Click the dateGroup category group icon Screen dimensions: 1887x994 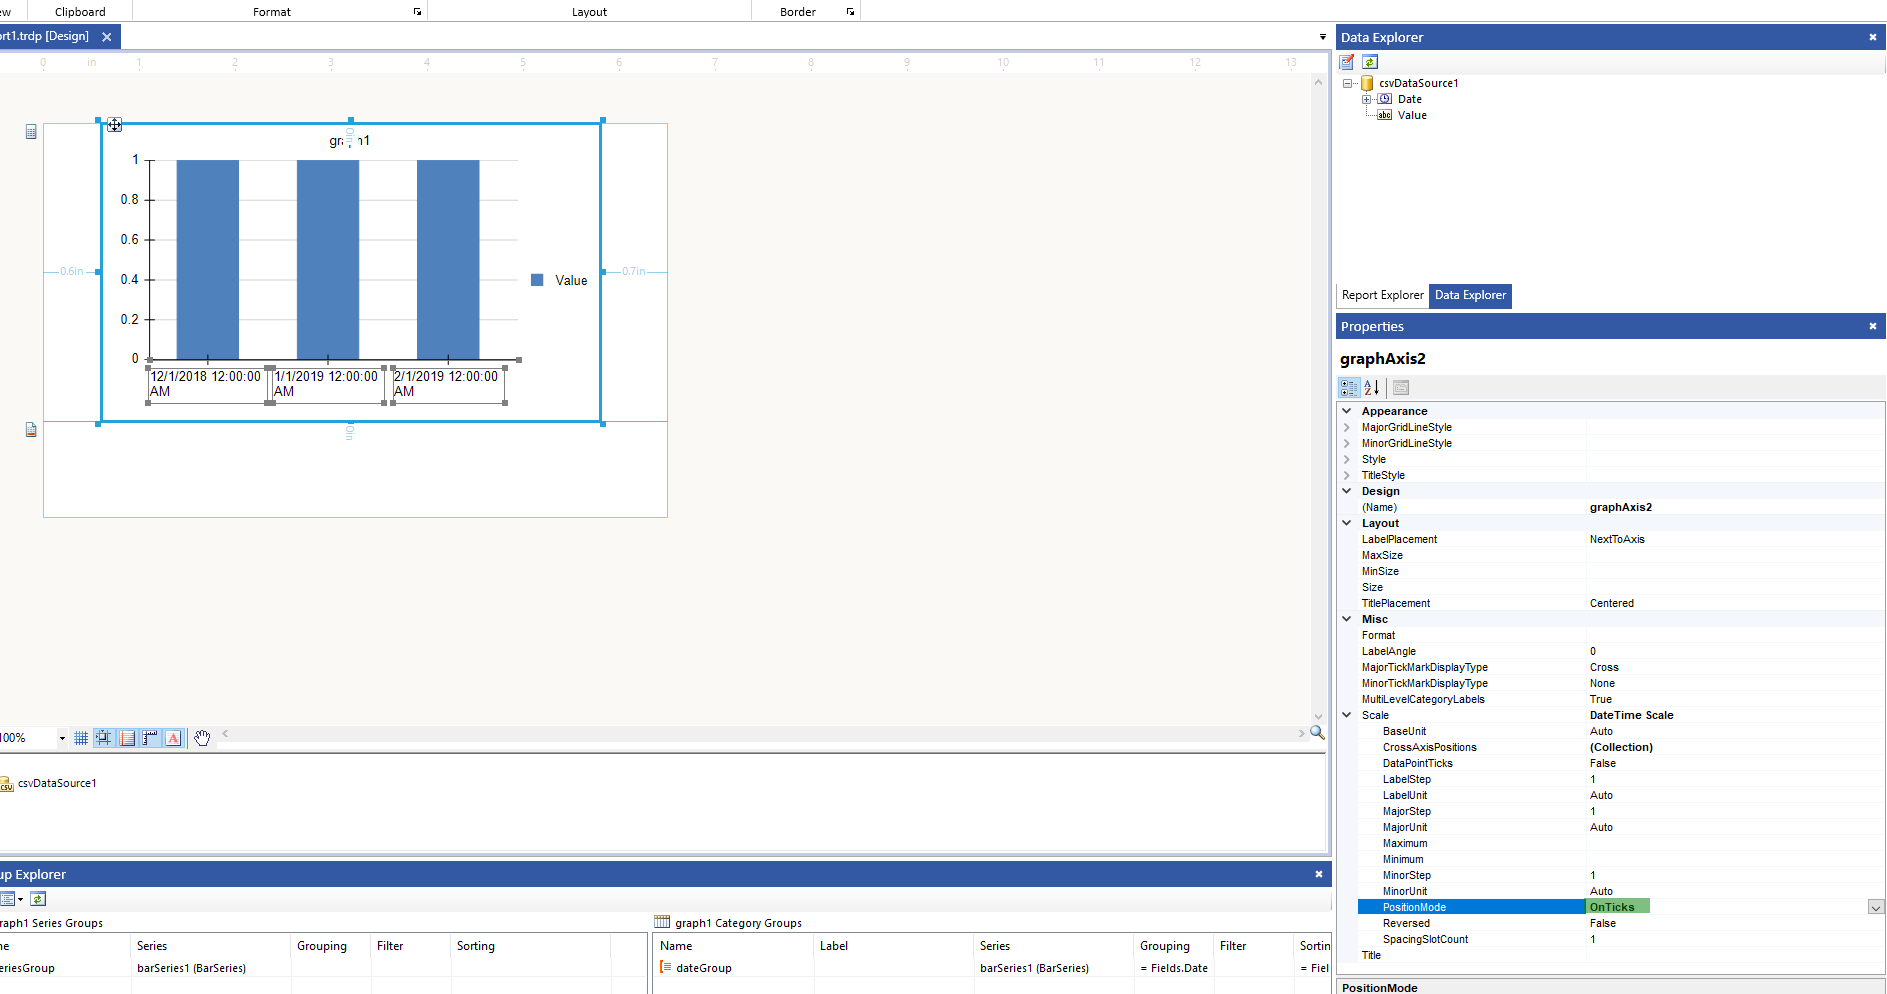(x=666, y=967)
